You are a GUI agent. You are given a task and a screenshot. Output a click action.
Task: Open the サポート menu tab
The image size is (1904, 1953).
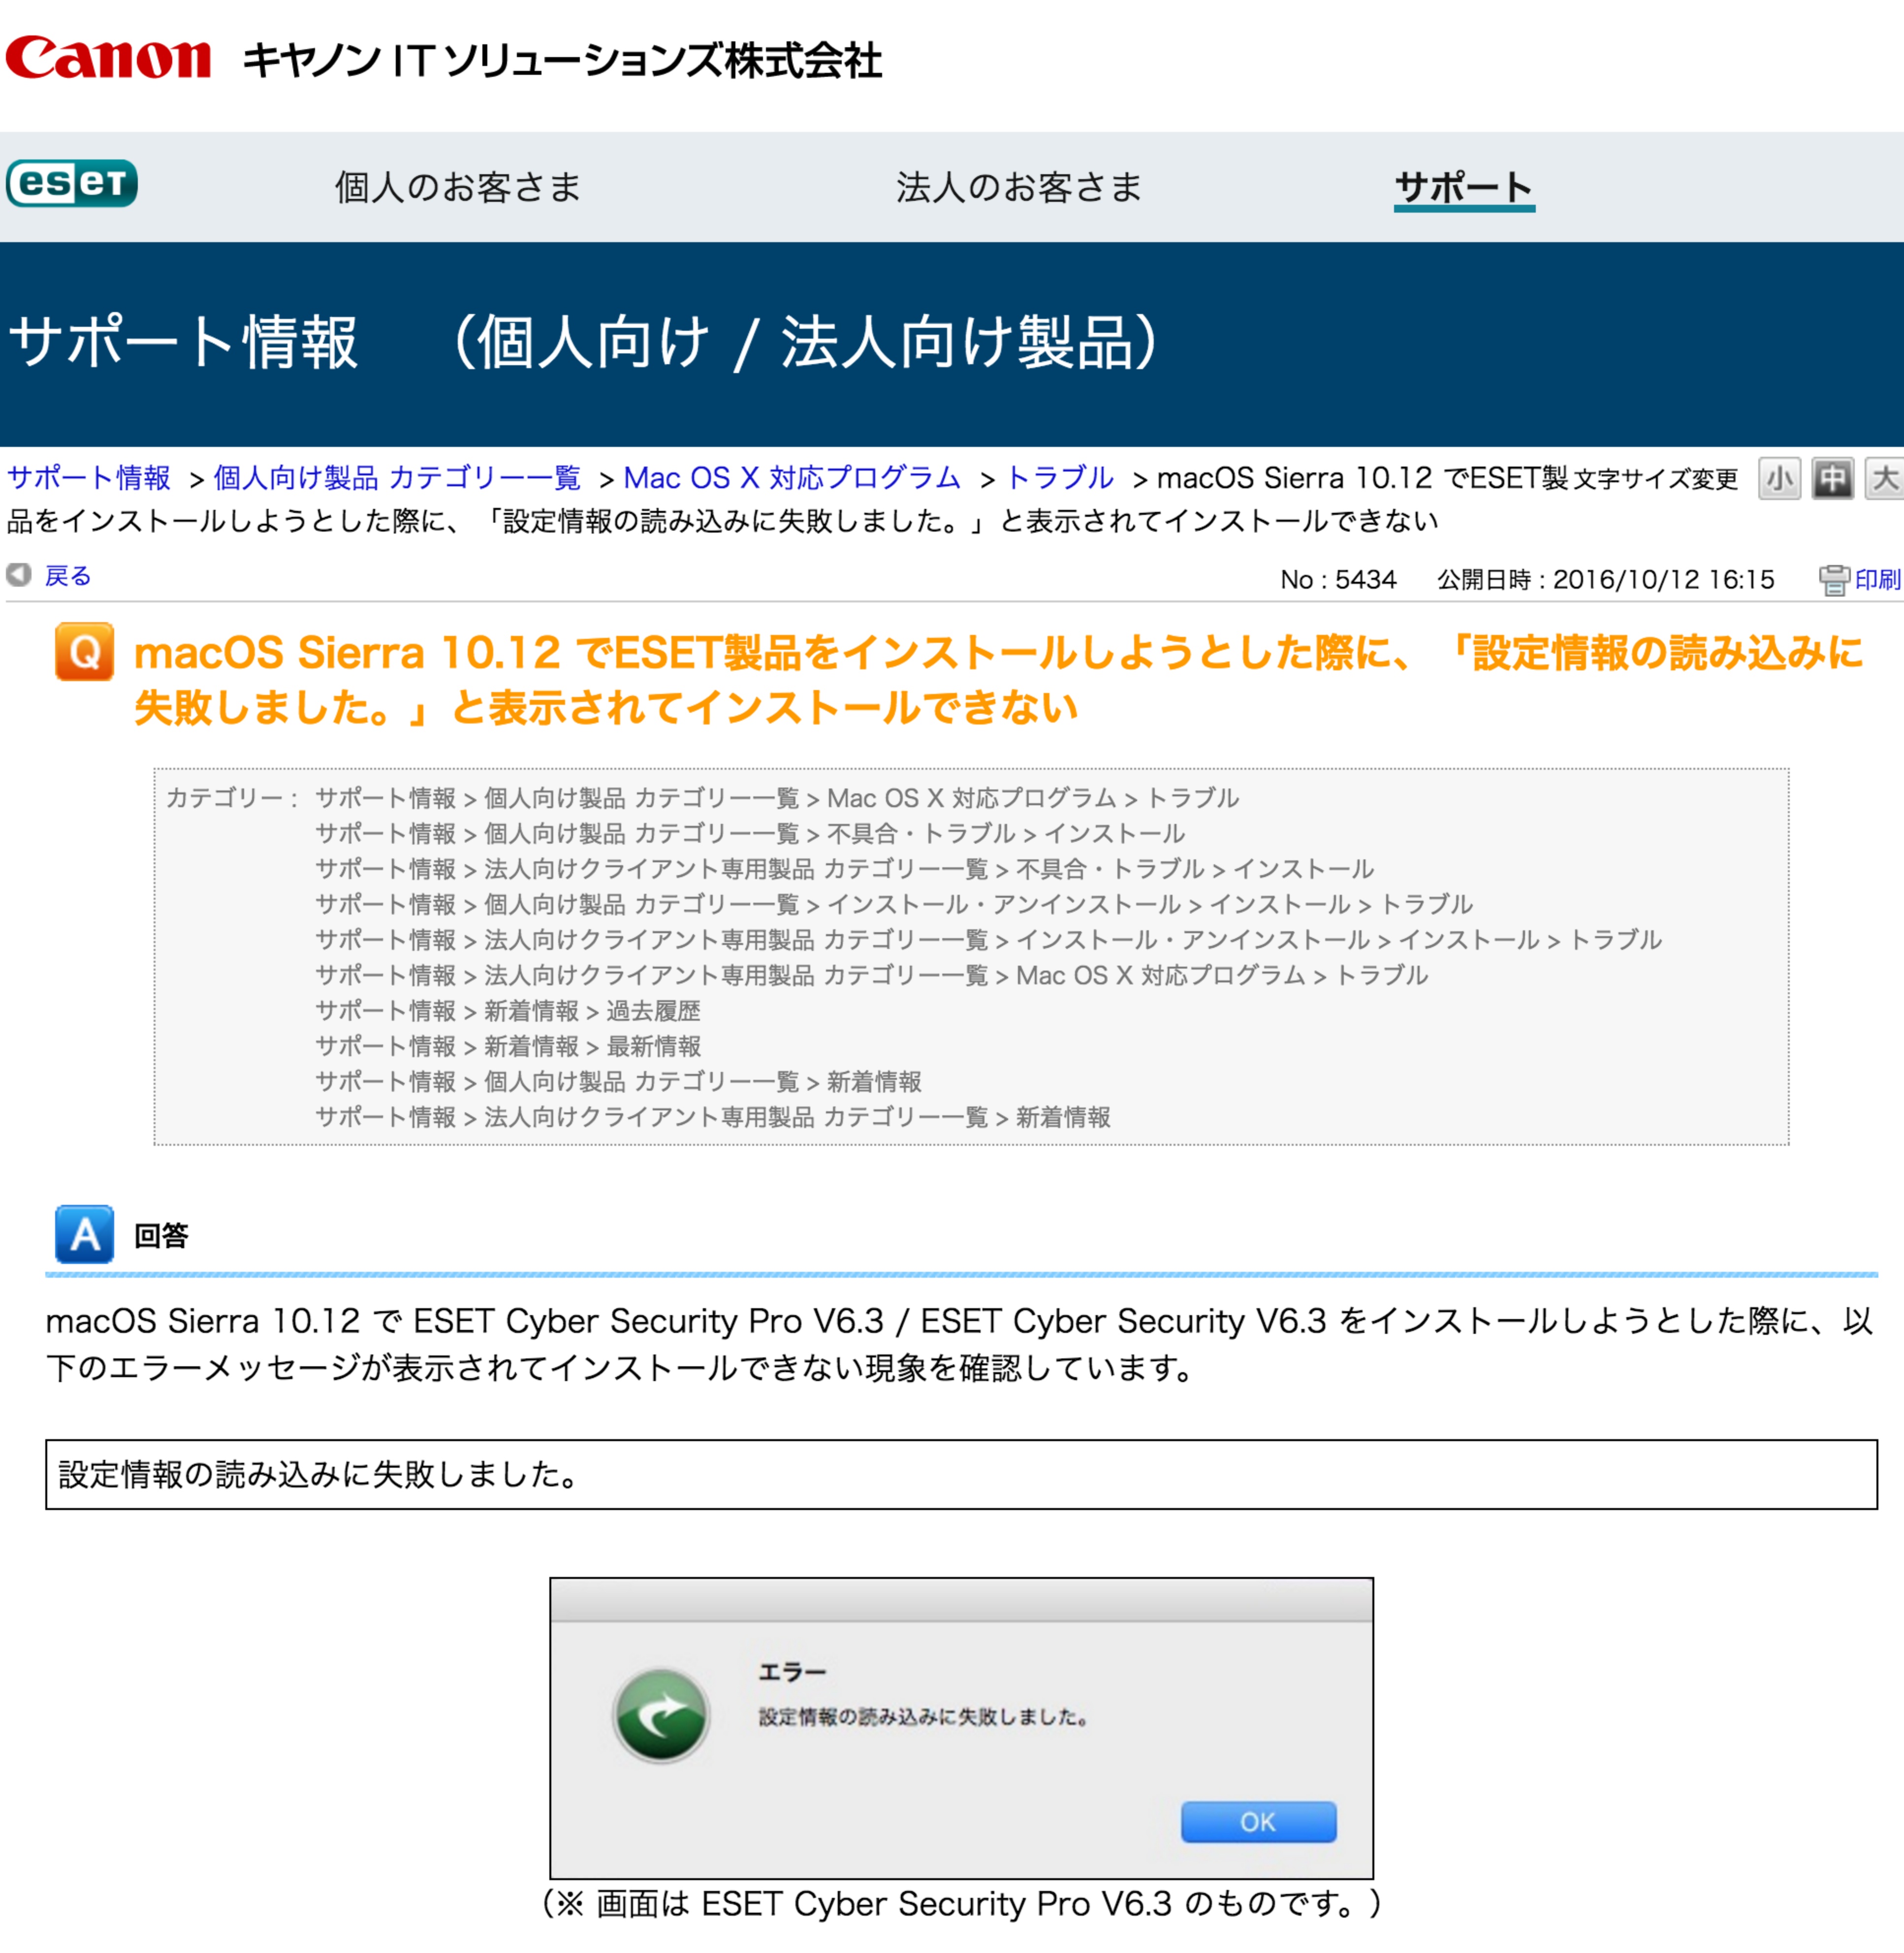click(x=1464, y=188)
